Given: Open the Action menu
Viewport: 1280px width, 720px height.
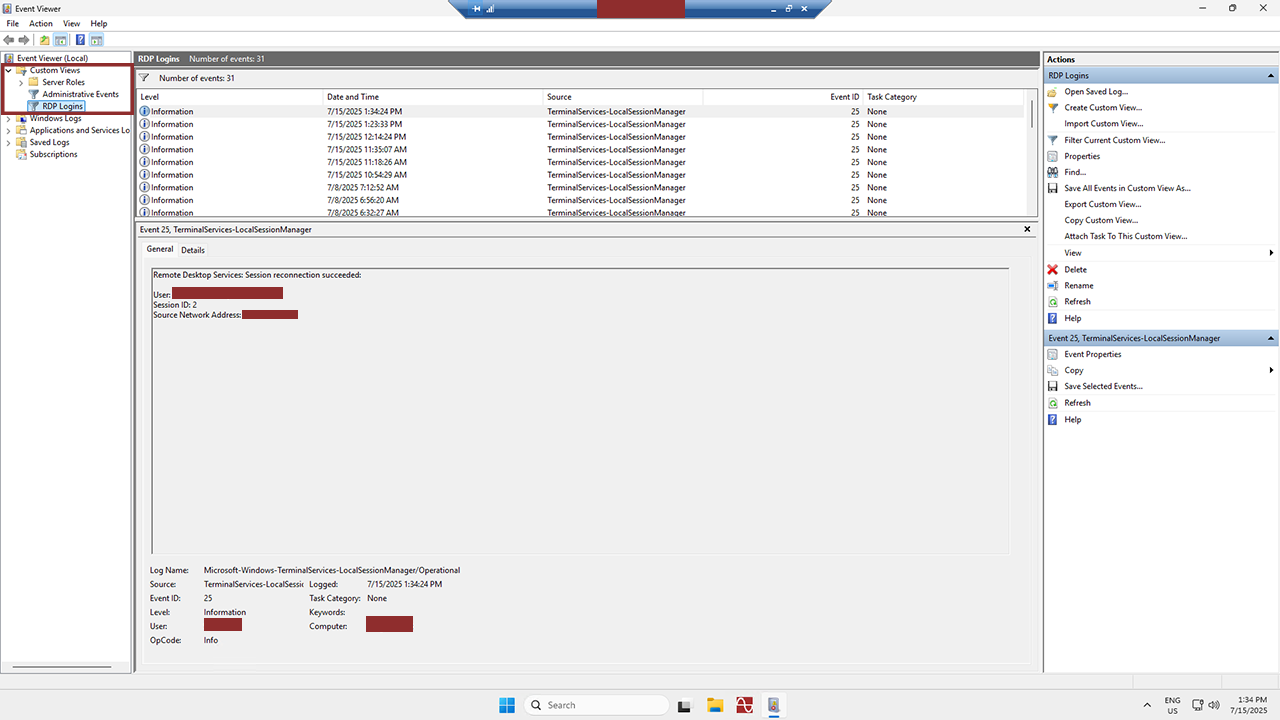Looking at the screenshot, I should coord(41,23).
